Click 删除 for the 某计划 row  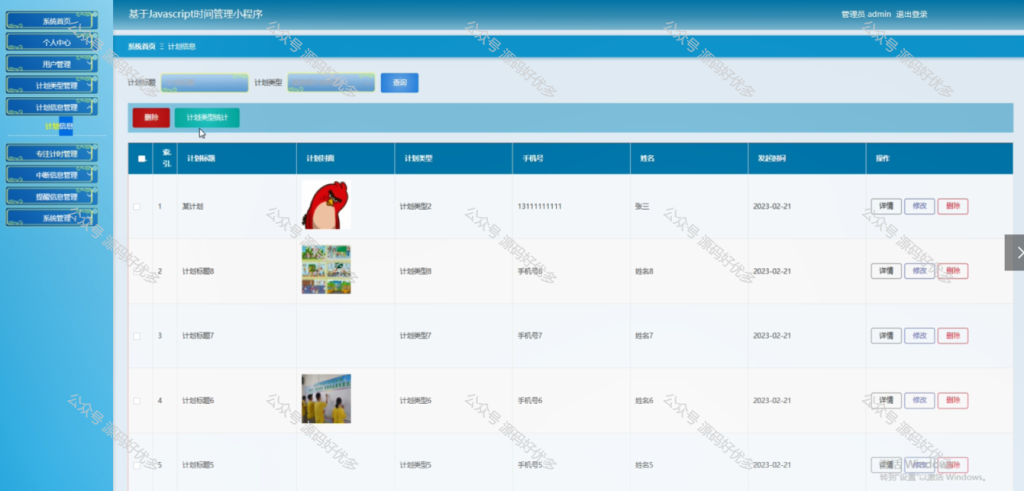pyautogui.click(x=953, y=206)
